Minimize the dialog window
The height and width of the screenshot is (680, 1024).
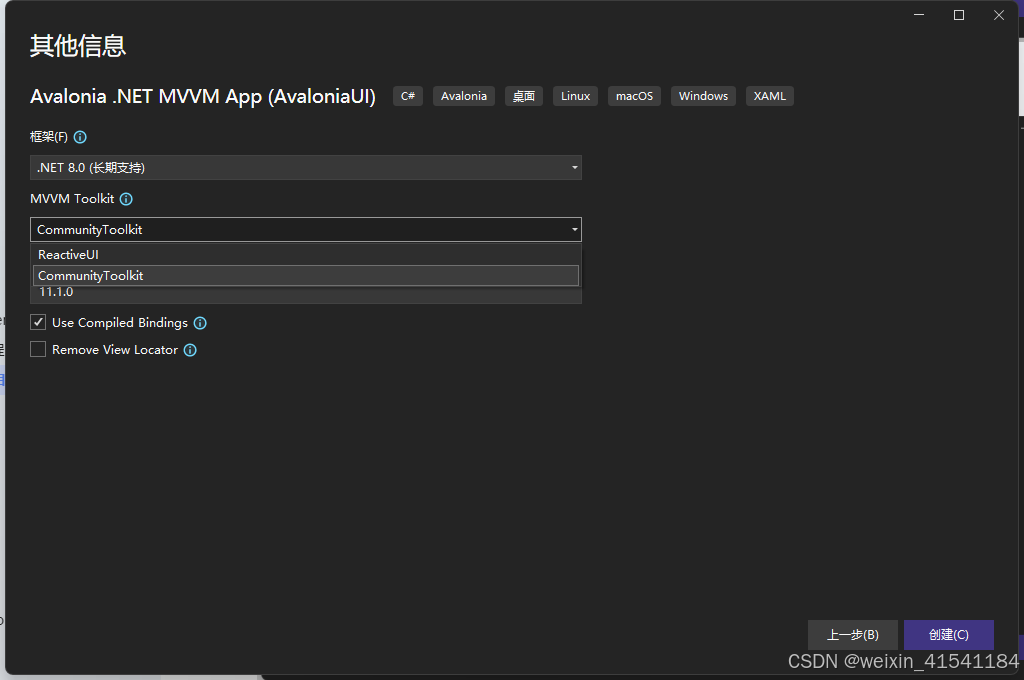919,15
